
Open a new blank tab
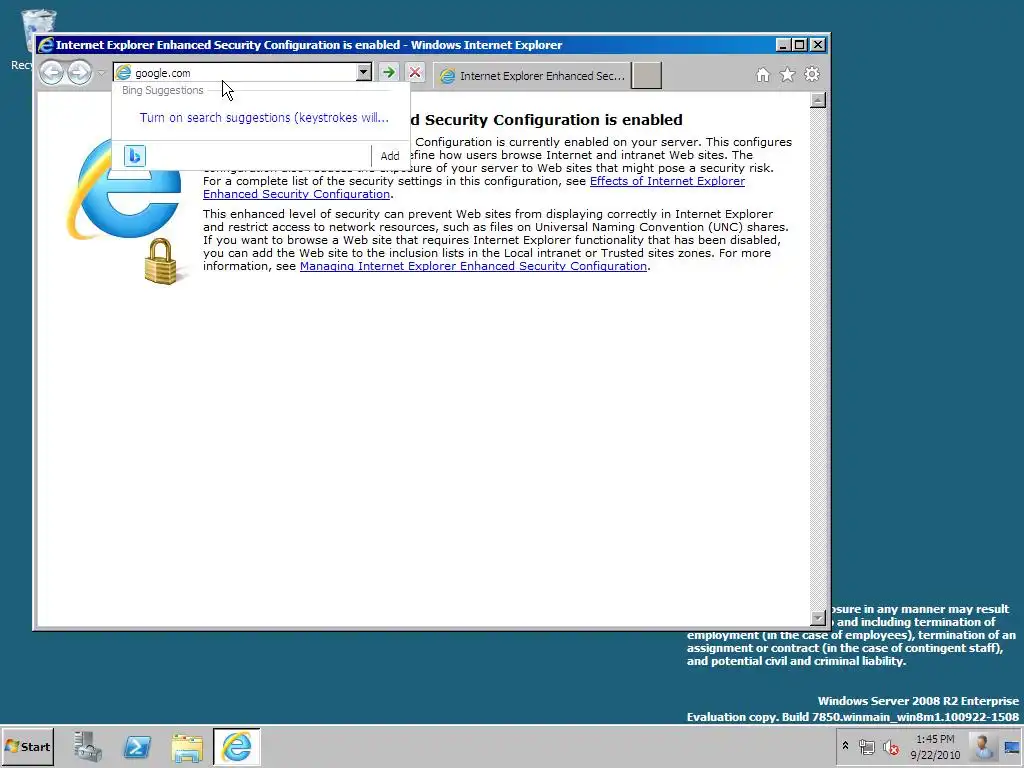[x=647, y=76]
